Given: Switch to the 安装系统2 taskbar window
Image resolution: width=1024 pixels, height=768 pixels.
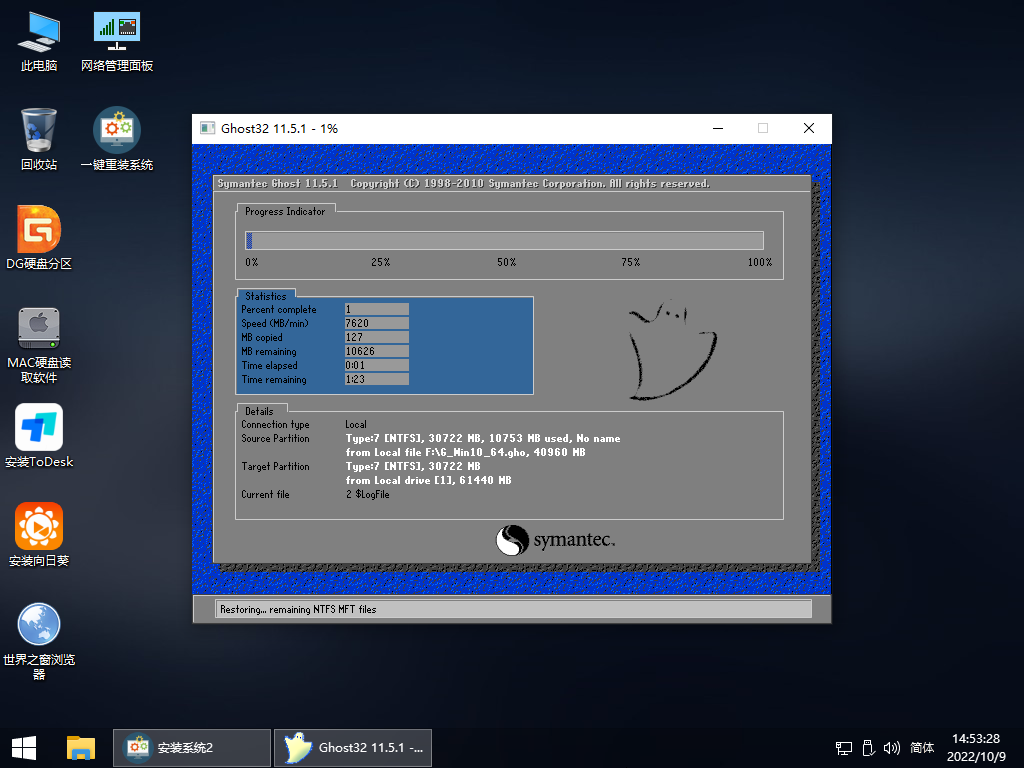Looking at the screenshot, I should coord(192,747).
